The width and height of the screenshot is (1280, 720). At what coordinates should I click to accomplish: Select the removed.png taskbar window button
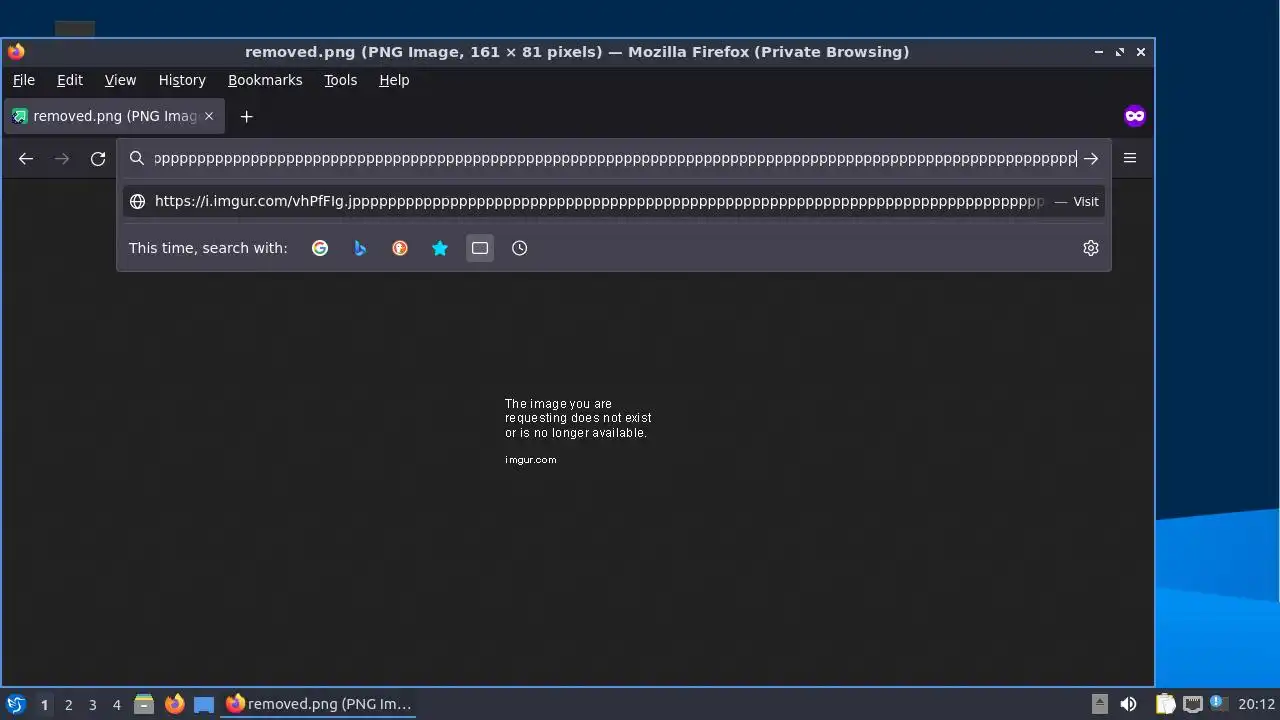click(319, 704)
